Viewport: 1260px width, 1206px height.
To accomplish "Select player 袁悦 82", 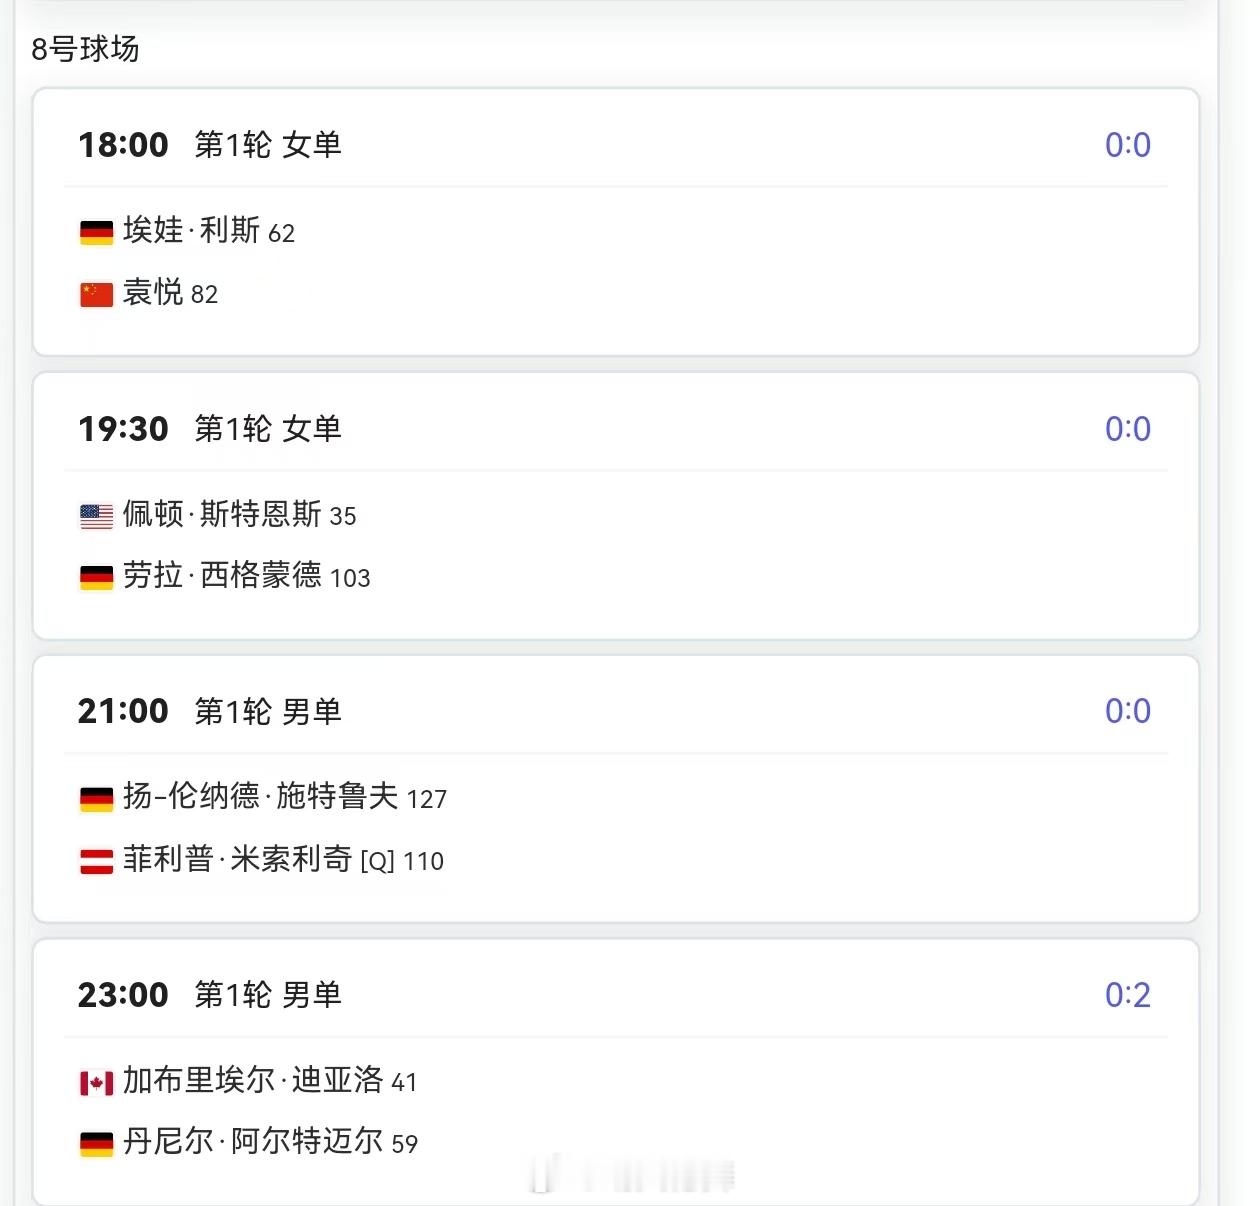I will [x=170, y=293].
